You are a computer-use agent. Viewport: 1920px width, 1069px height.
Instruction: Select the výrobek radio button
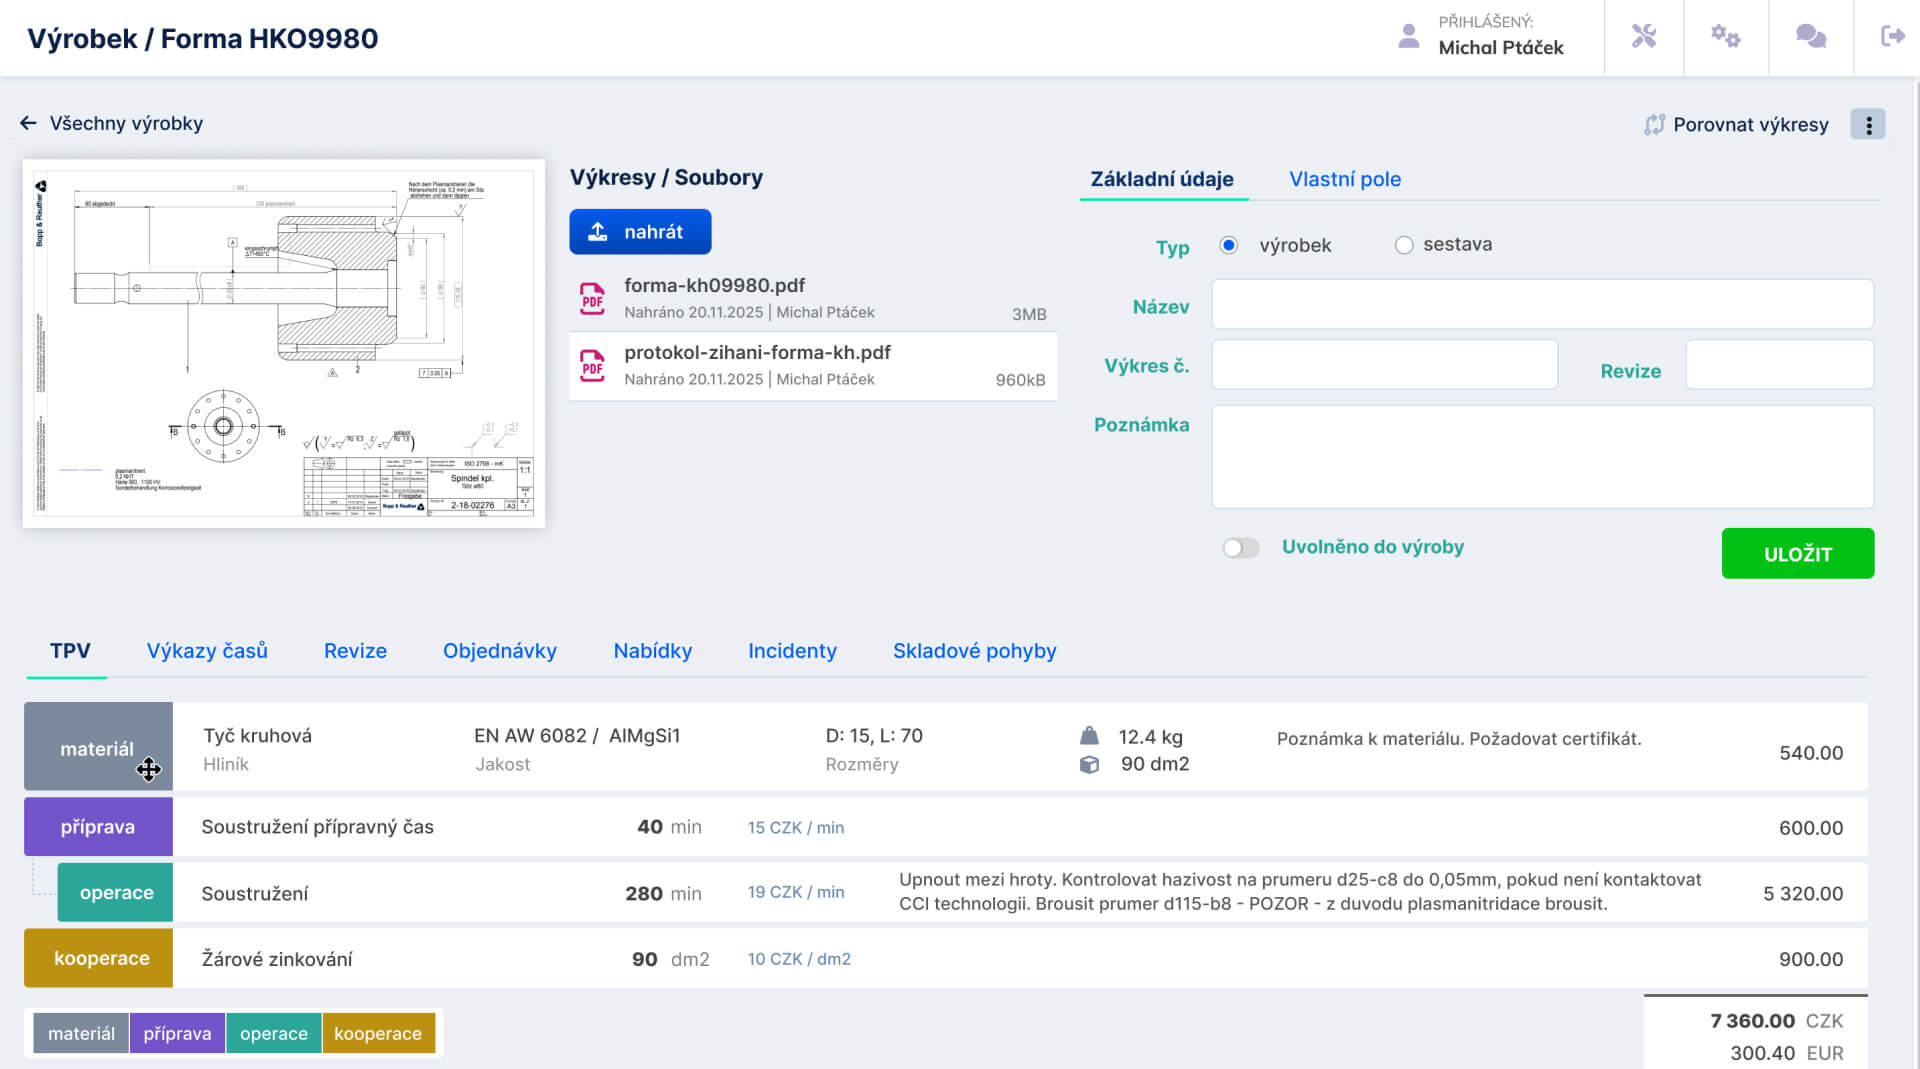[1229, 245]
